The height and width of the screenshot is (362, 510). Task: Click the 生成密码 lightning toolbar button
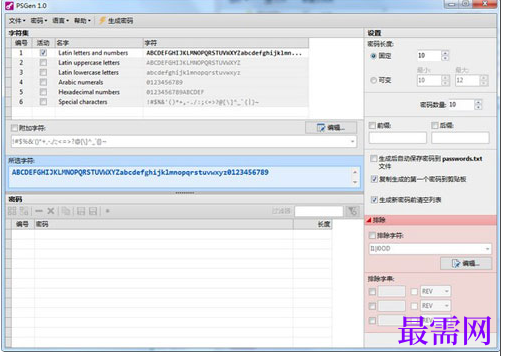point(116,21)
